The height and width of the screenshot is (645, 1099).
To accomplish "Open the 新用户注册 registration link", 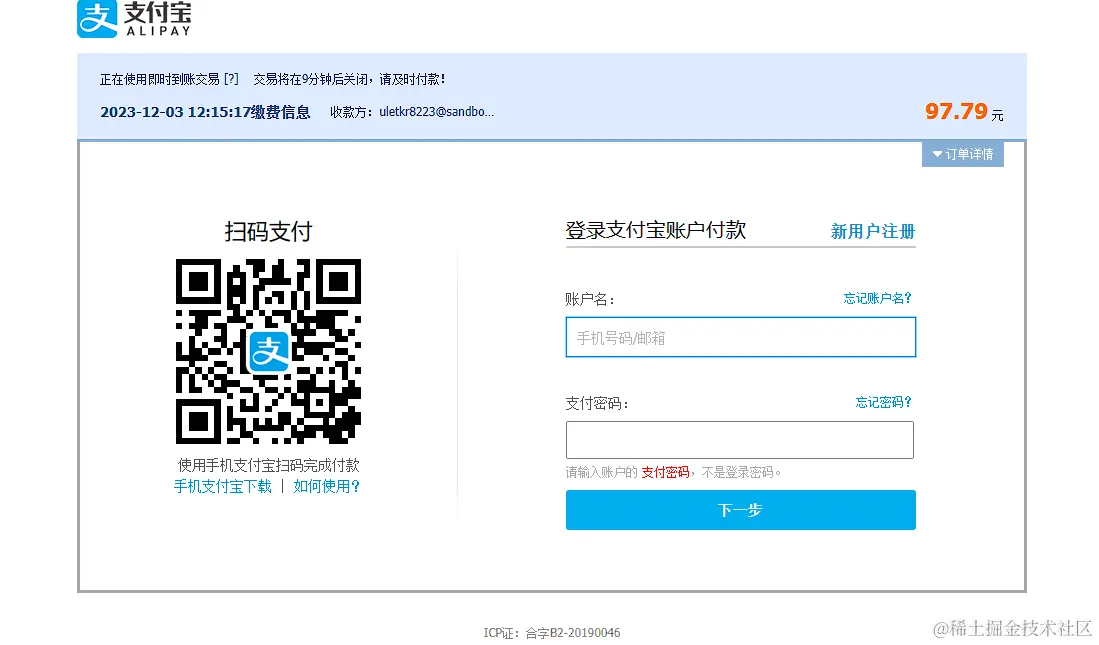I will pyautogui.click(x=873, y=231).
